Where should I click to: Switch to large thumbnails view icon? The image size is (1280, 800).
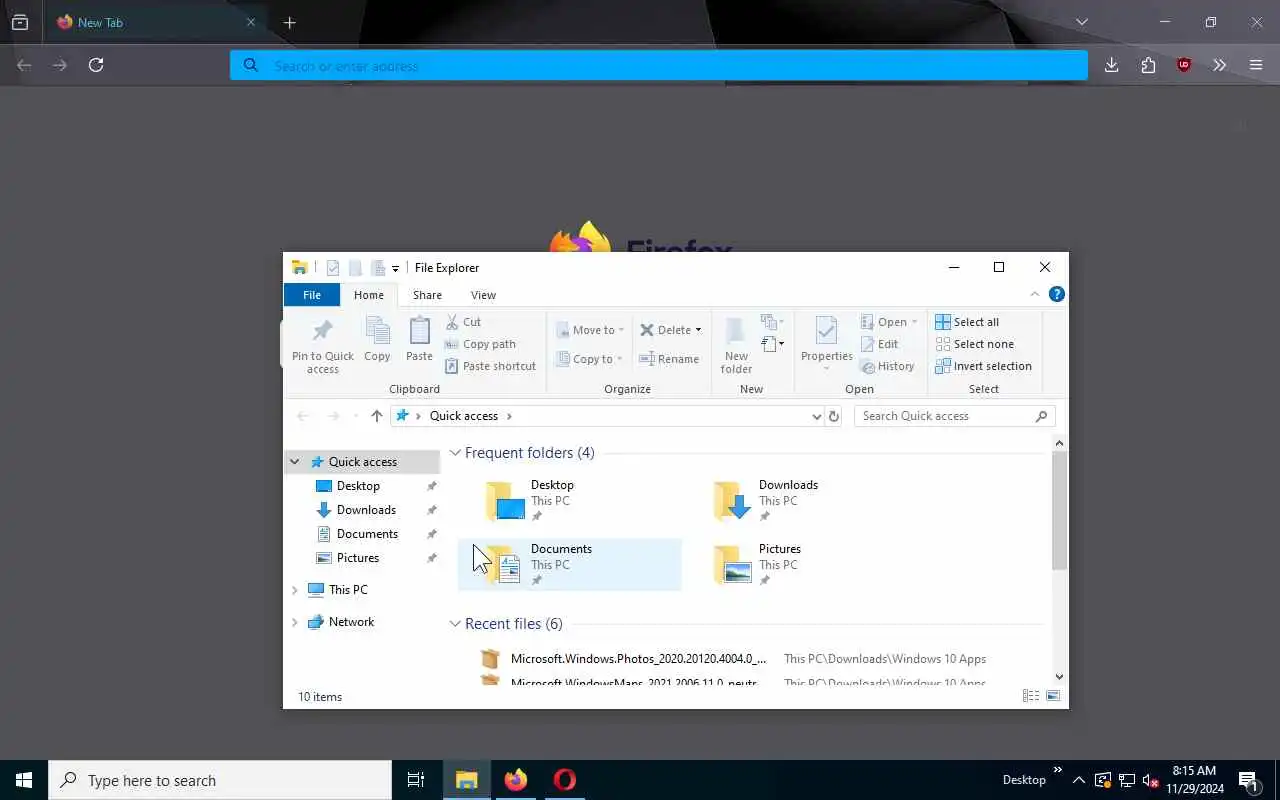(1053, 696)
